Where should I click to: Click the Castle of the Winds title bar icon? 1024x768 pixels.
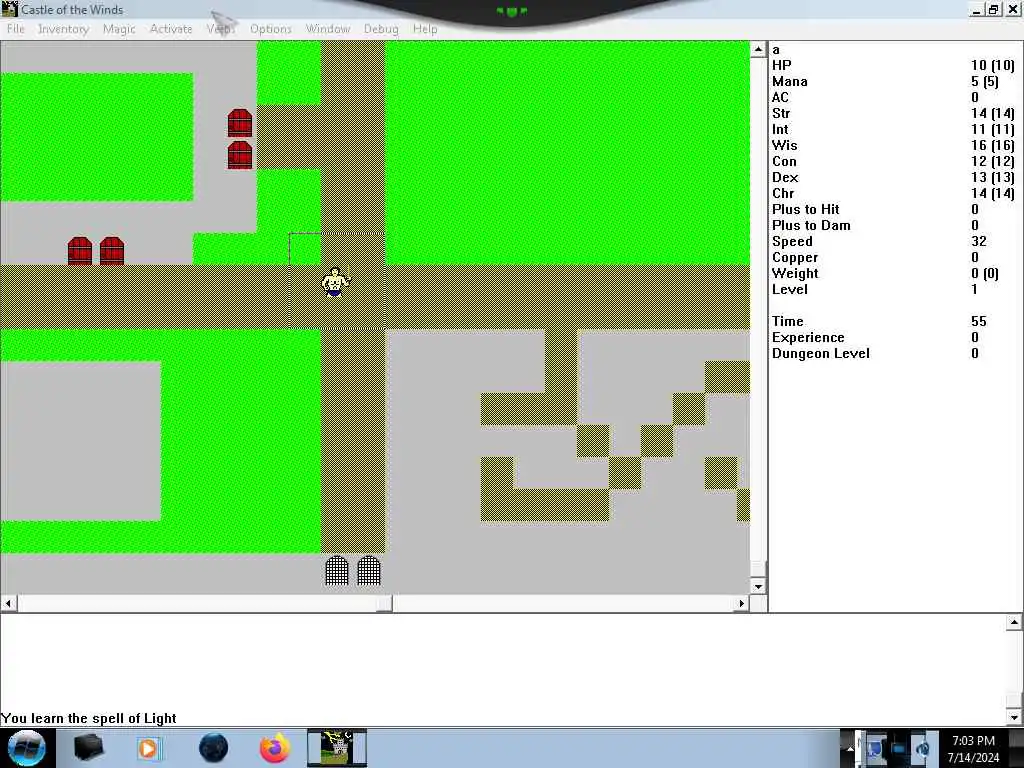coord(9,9)
